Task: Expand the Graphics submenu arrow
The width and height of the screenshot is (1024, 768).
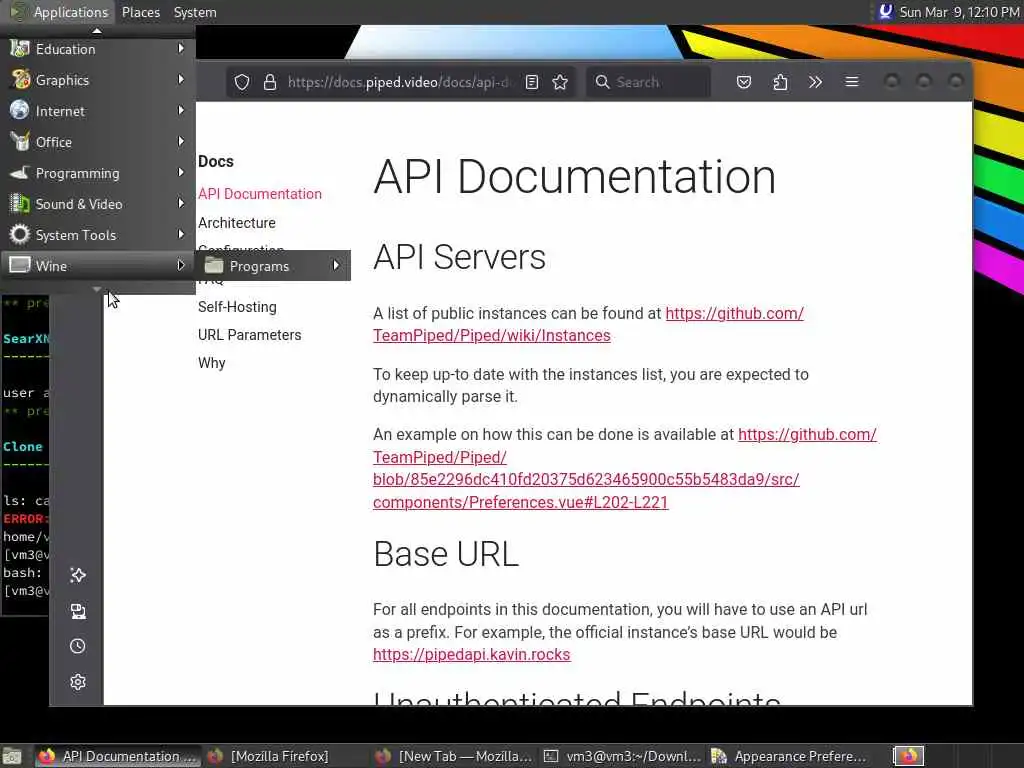Action: point(181,79)
